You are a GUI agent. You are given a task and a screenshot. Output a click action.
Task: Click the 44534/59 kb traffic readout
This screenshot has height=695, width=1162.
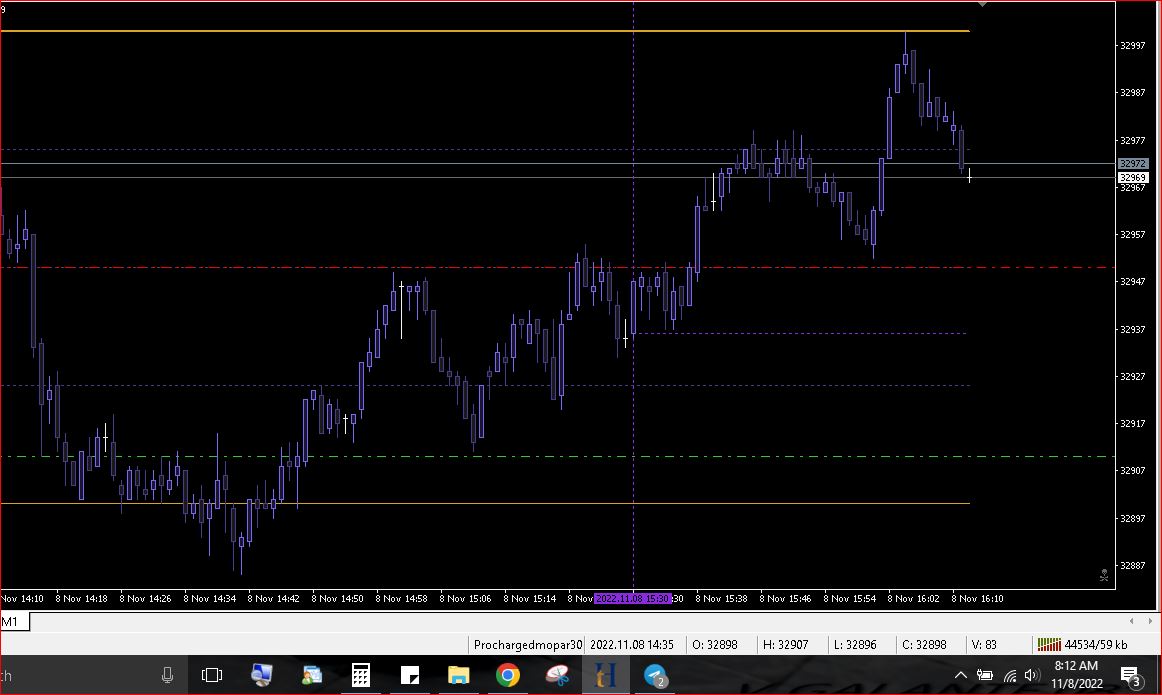[x=1095, y=645]
